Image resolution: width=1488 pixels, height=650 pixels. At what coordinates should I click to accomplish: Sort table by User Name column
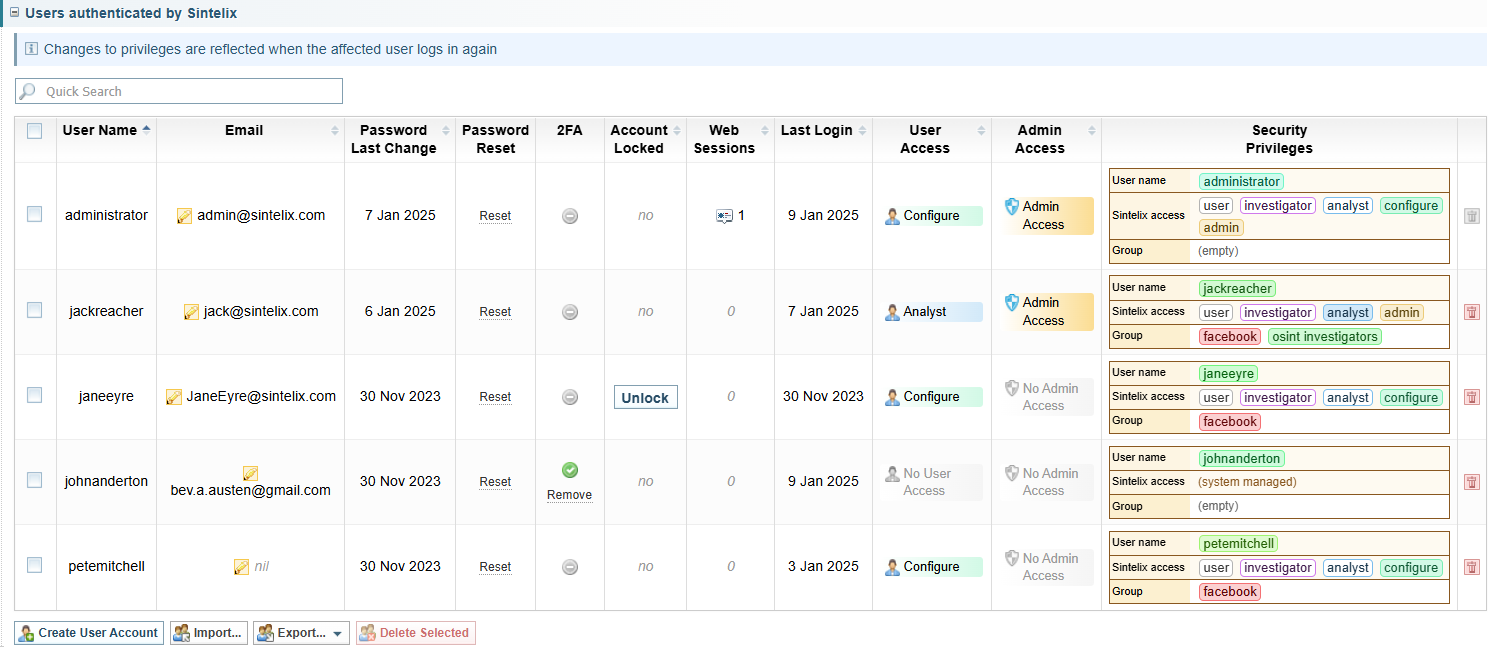tap(100, 130)
